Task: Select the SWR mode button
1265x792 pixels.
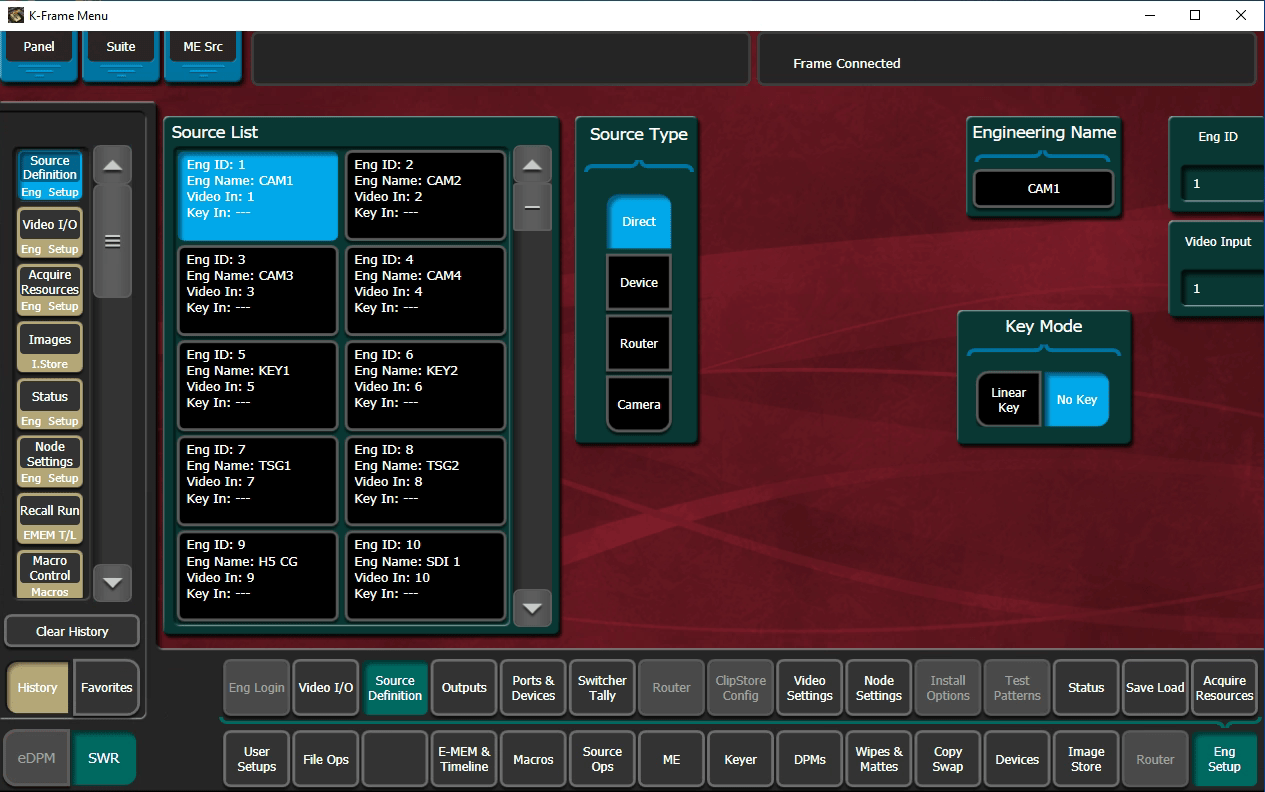Action: 104,758
